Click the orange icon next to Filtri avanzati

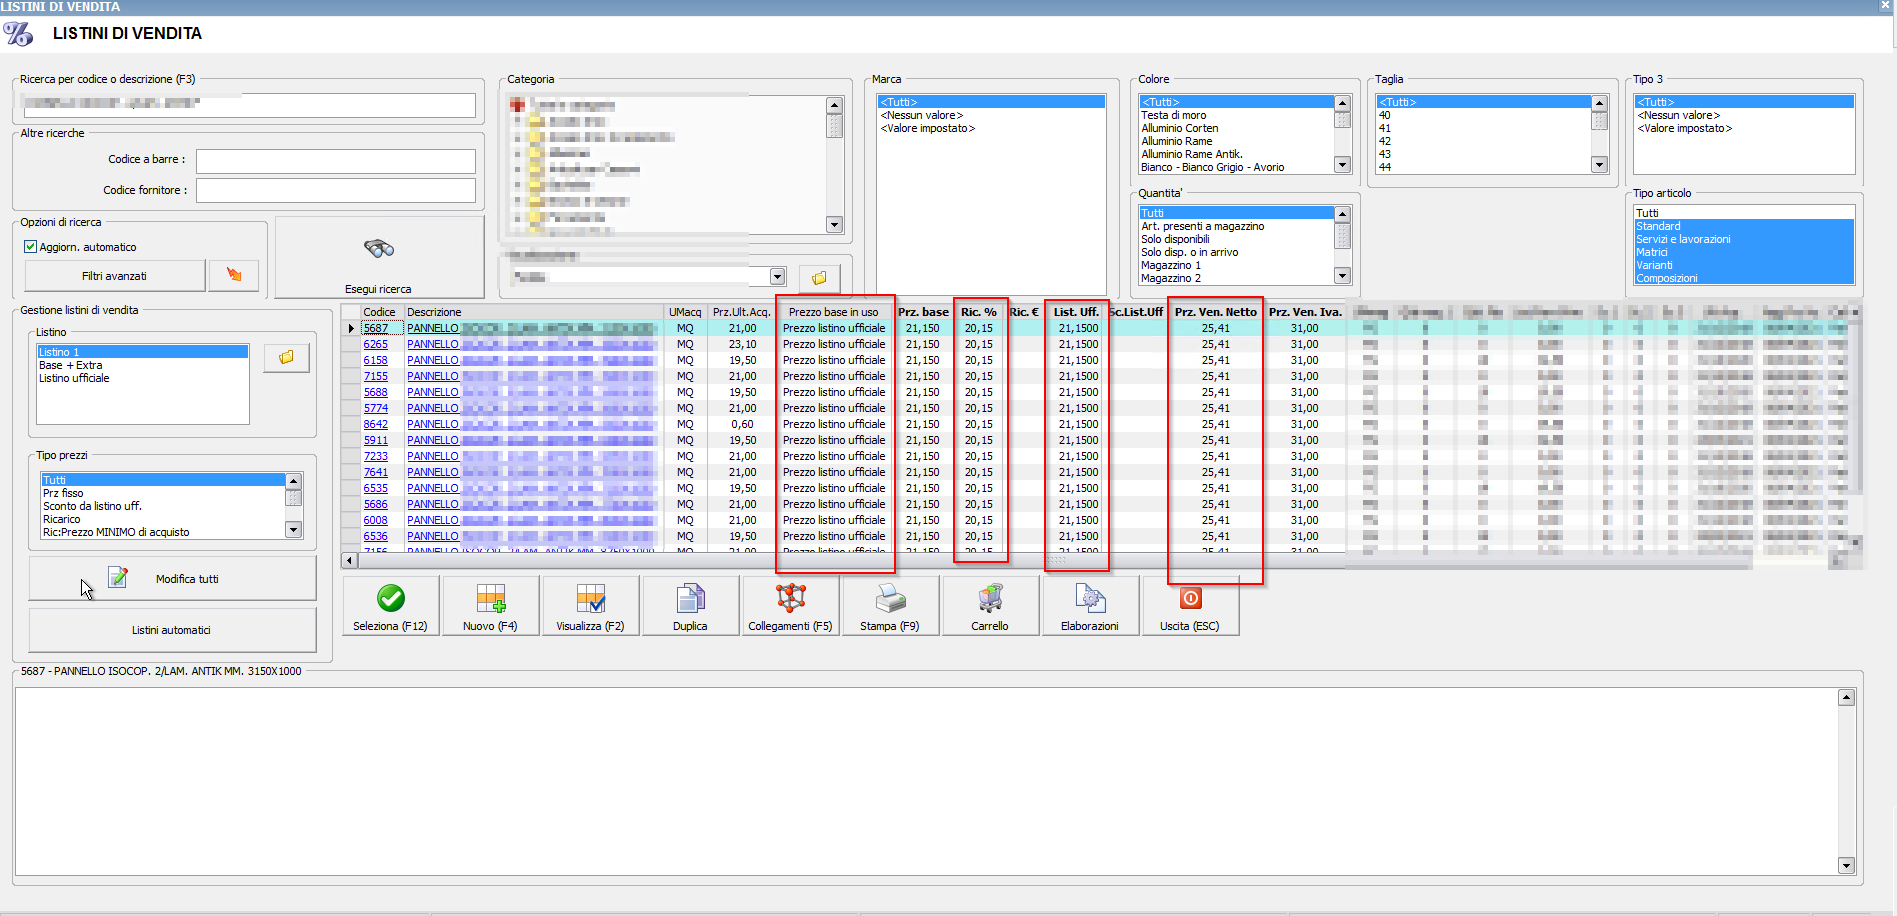234,275
